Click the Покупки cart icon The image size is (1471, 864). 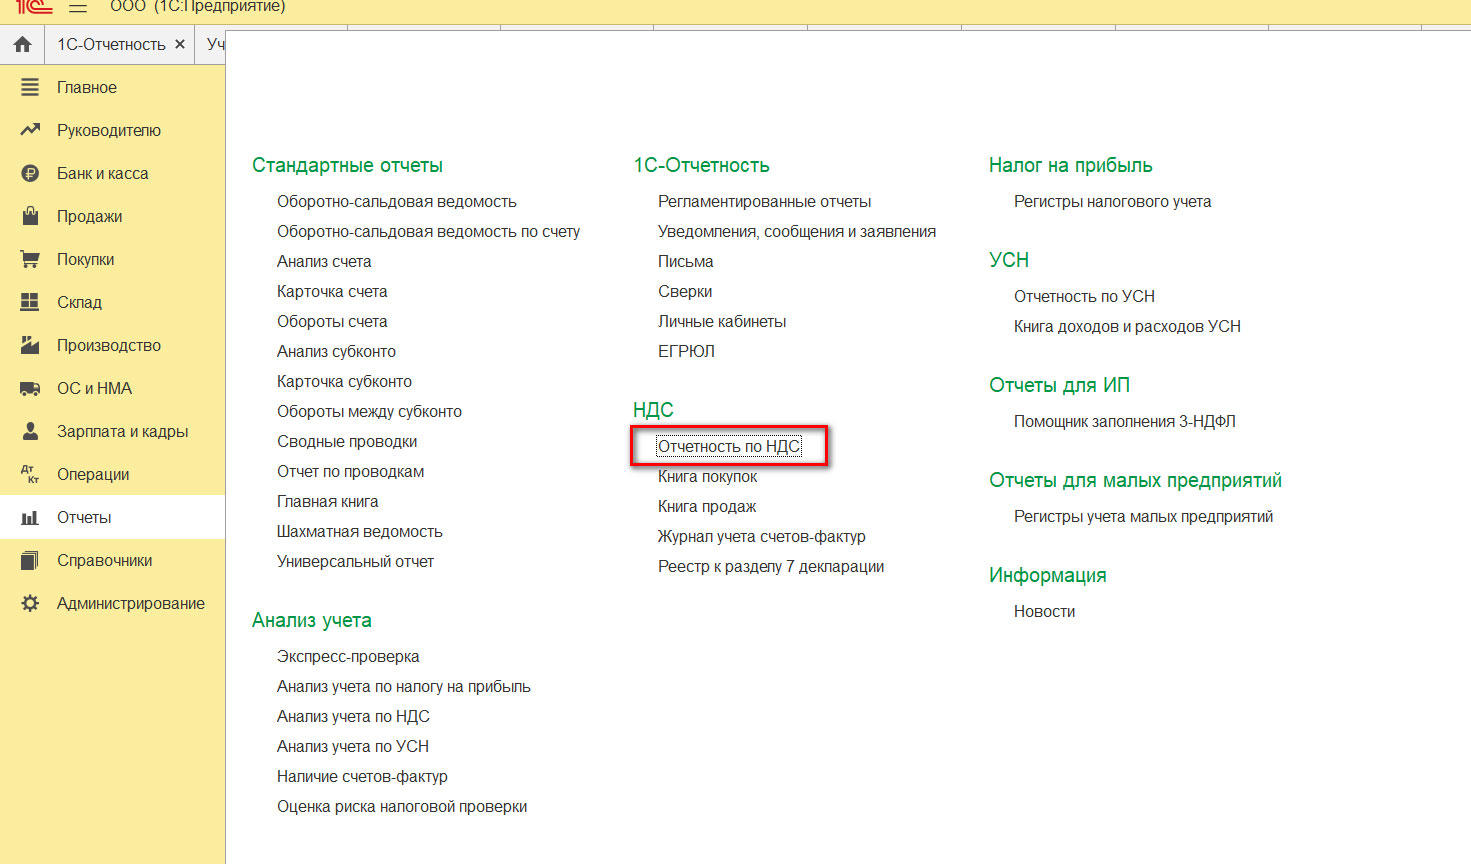coord(30,259)
